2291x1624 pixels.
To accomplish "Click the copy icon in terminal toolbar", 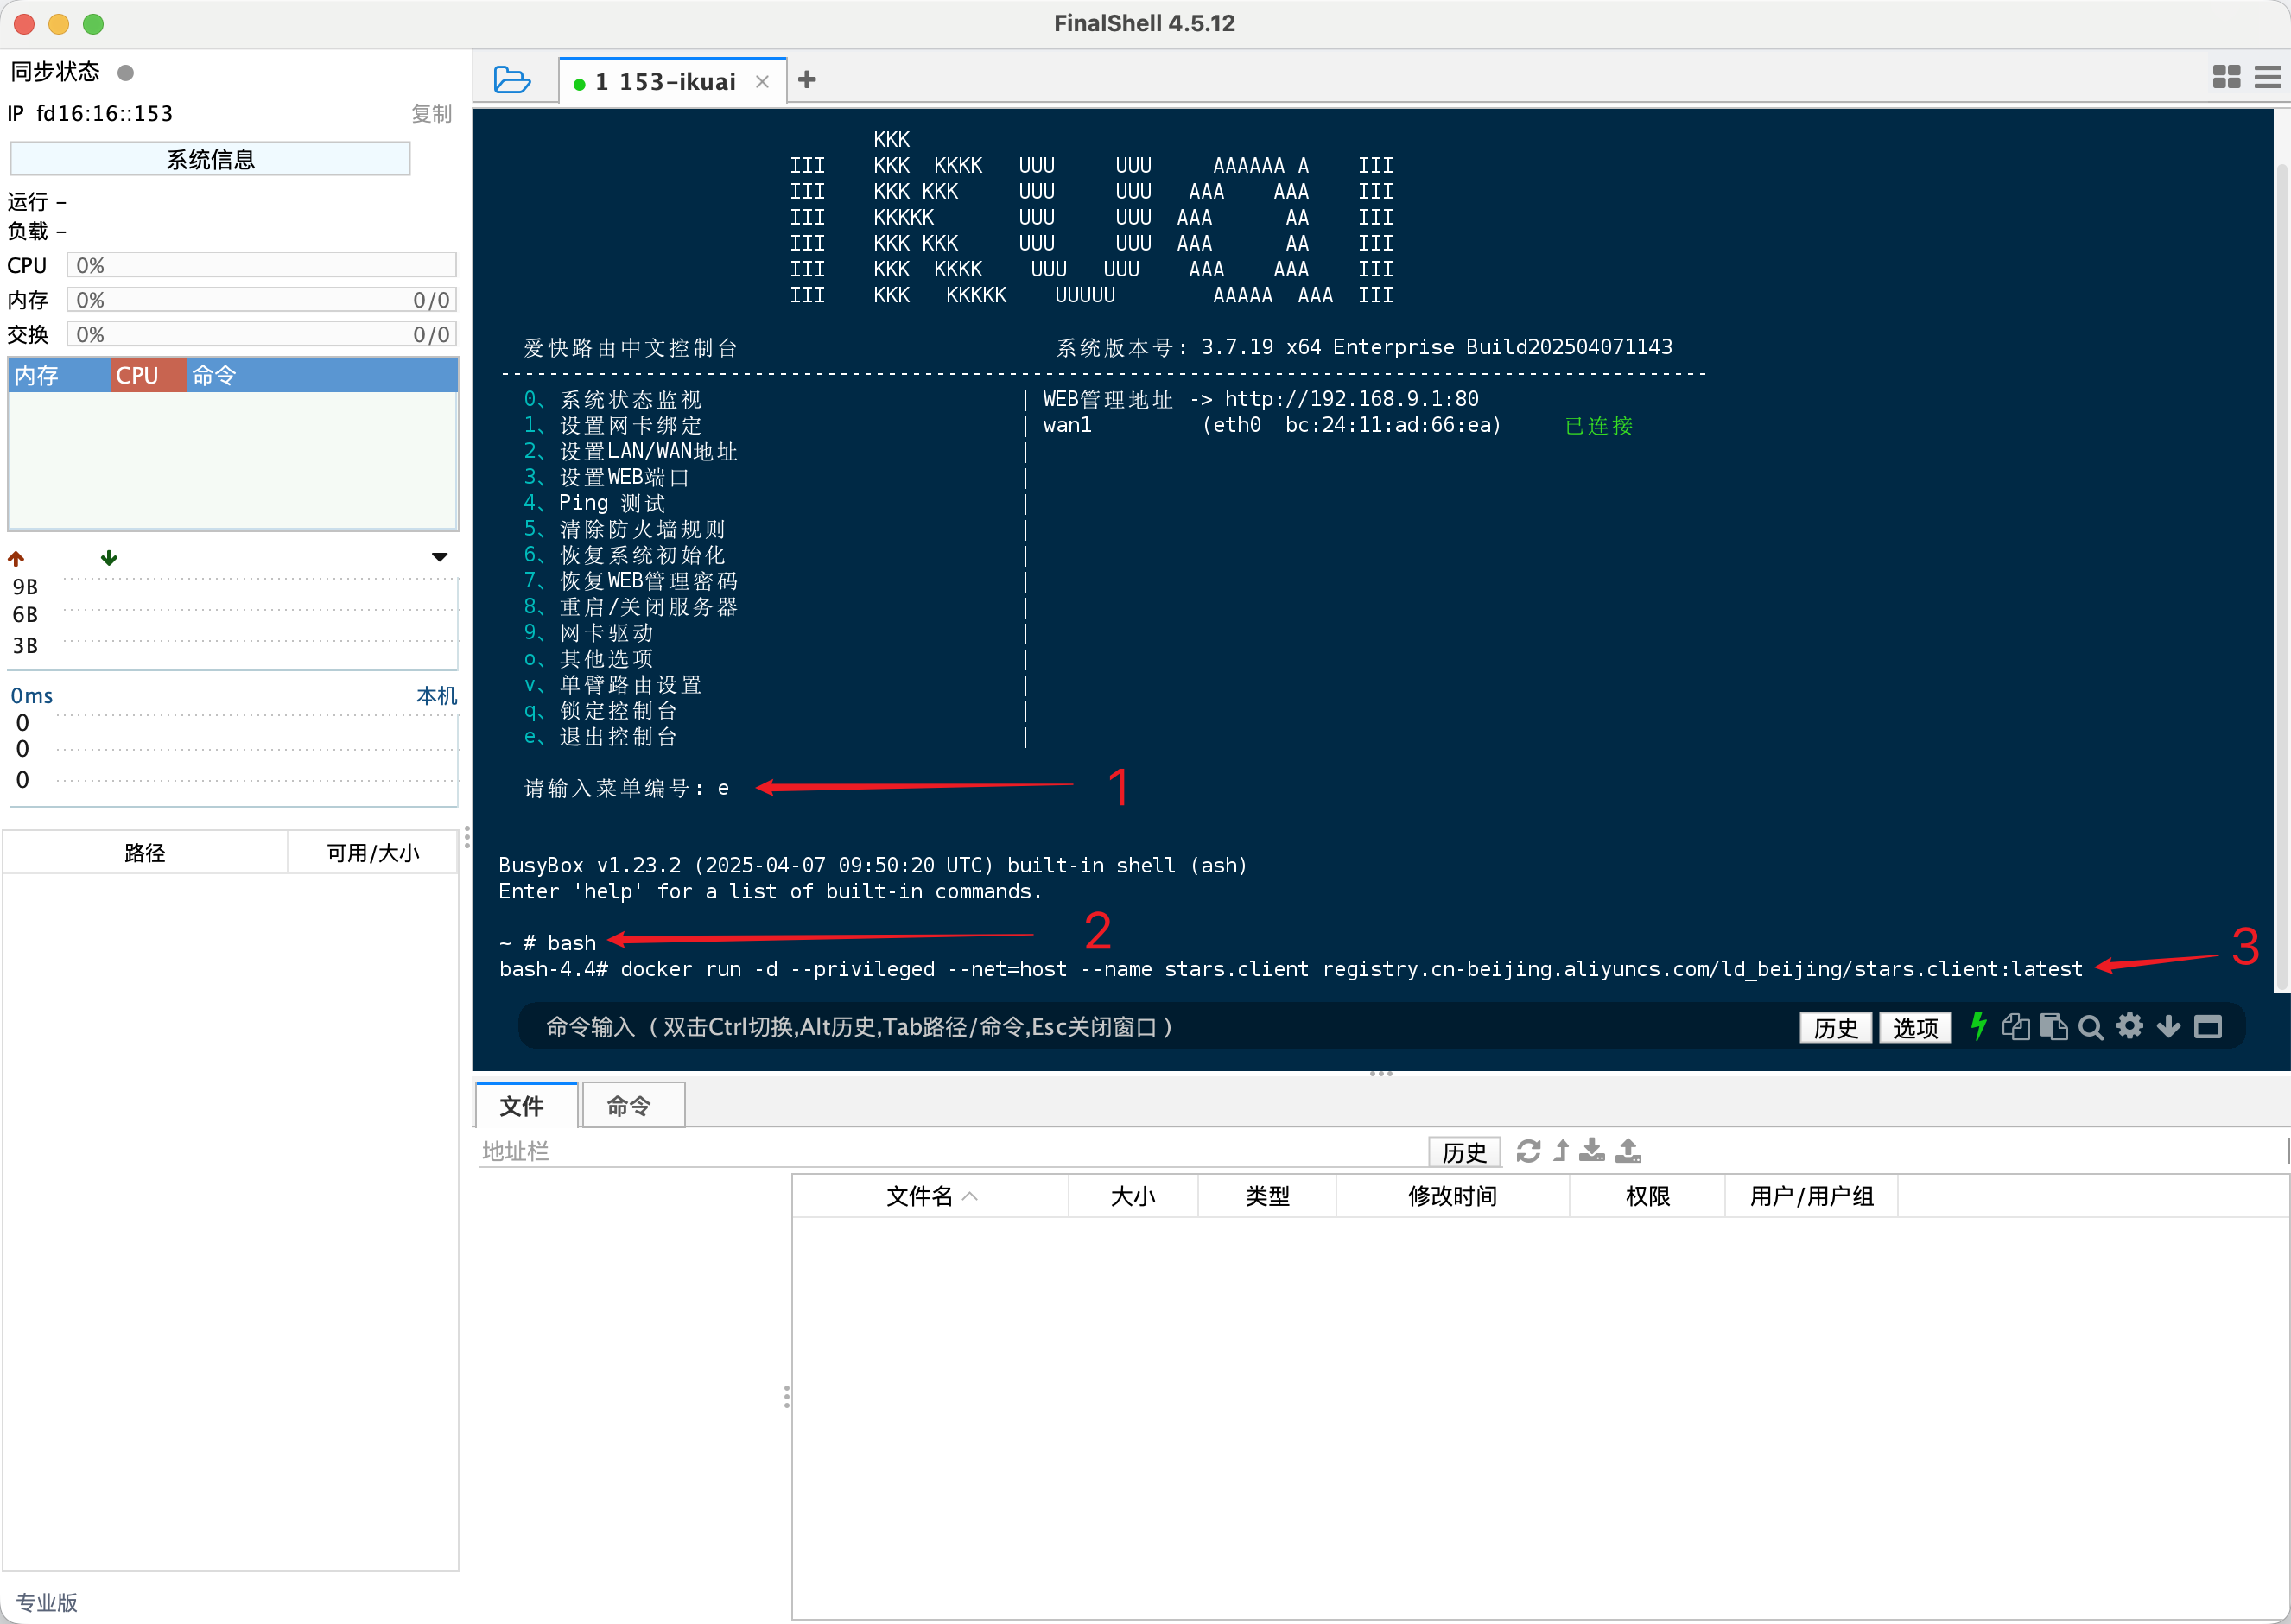I will pos(2015,1027).
